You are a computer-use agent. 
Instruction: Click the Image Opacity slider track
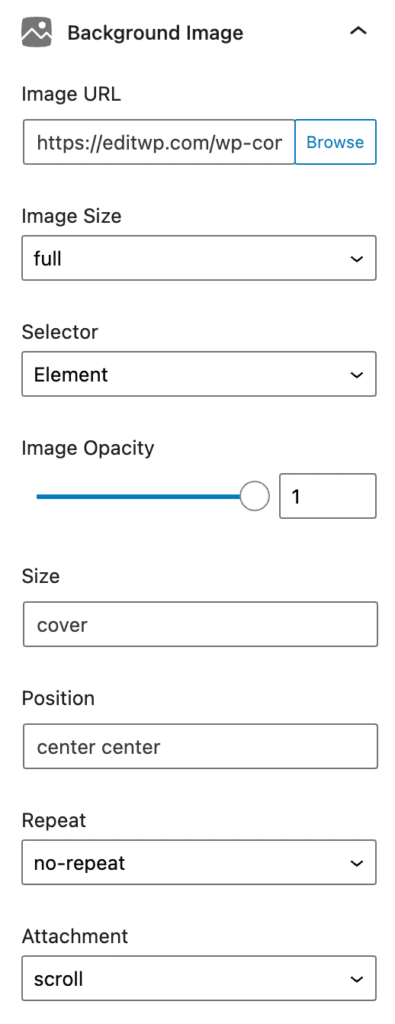click(x=139, y=496)
